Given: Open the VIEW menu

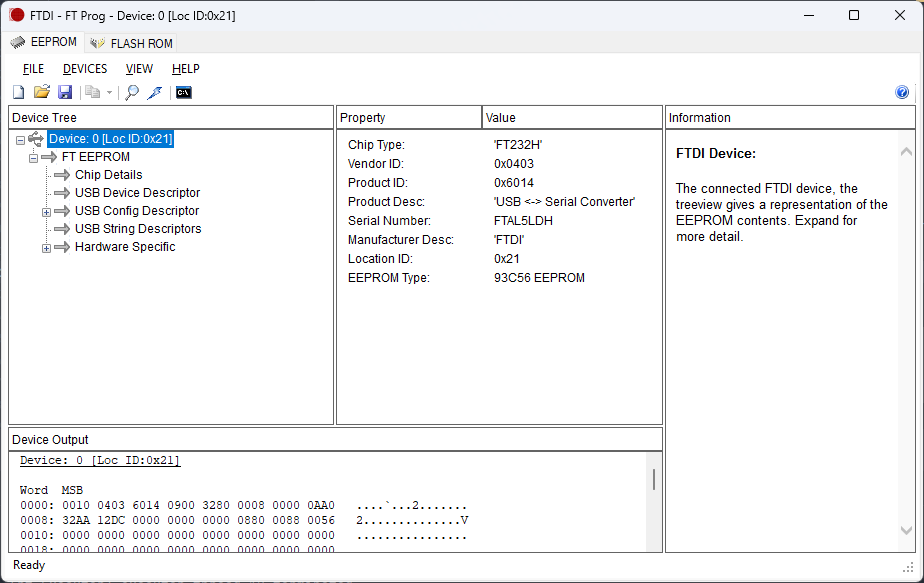Looking at the screenshot, I should pos(139,69).
